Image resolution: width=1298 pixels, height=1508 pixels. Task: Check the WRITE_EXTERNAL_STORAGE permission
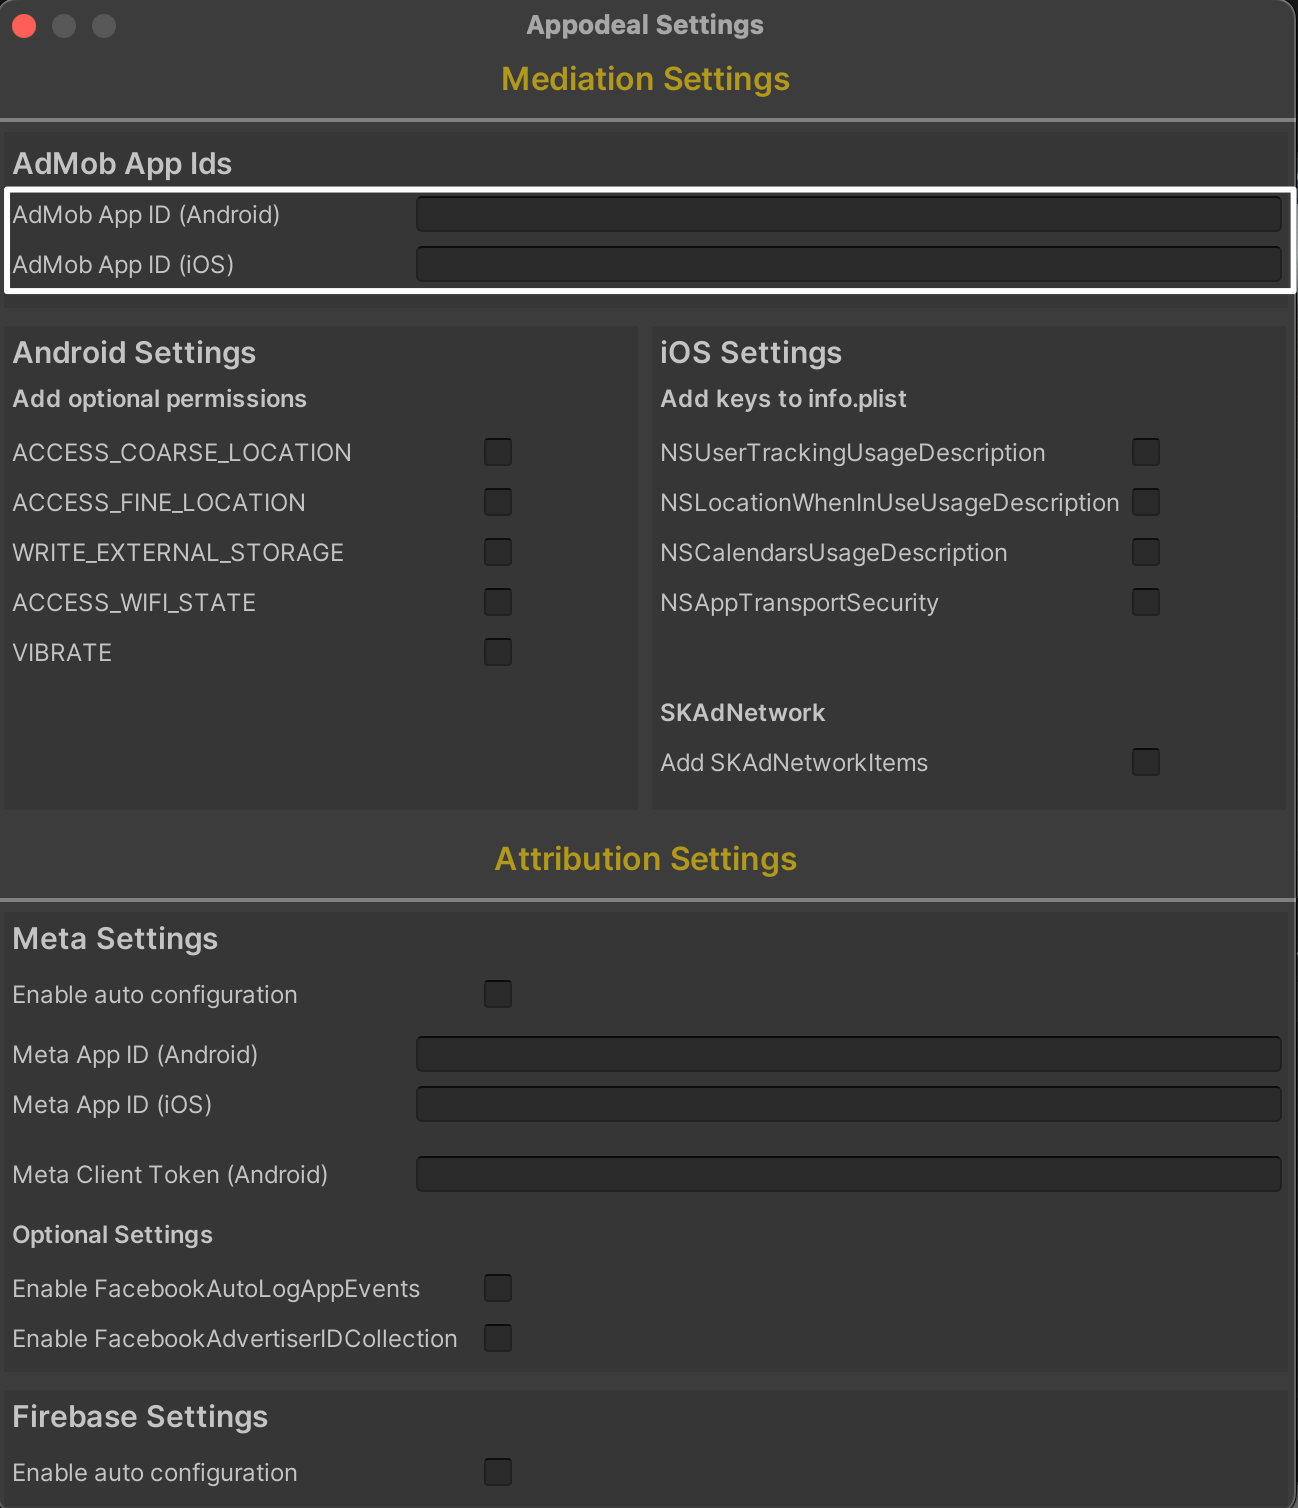pyautogui.click(x=498, y=552)
